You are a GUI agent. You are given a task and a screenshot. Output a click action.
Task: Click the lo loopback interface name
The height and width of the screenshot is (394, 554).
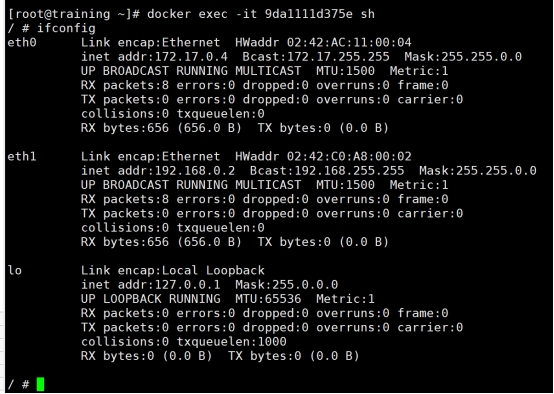[15, 271]
